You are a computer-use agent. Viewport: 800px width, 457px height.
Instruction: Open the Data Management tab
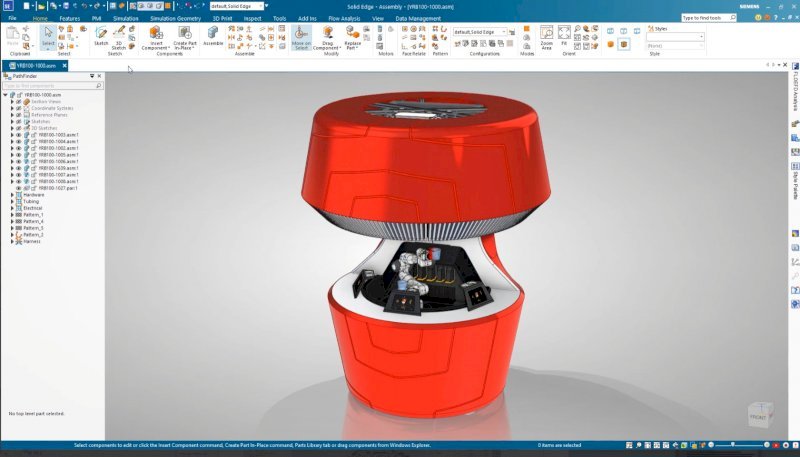418,18
